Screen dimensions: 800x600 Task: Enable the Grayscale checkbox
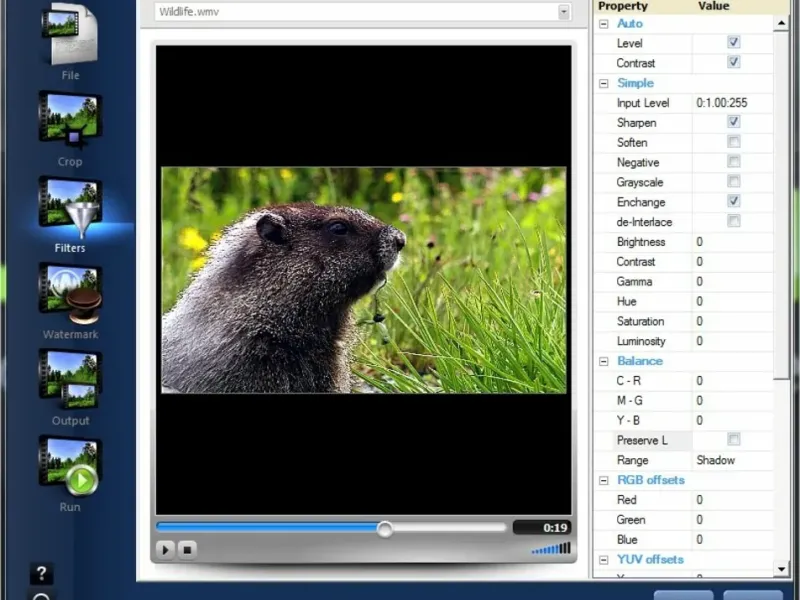(733, 182)
